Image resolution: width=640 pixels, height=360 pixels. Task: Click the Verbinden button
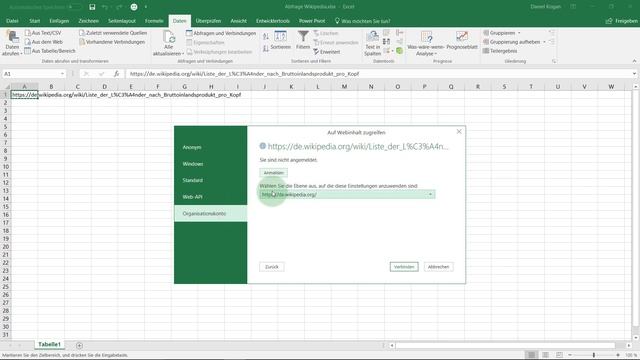click(404, 267)
